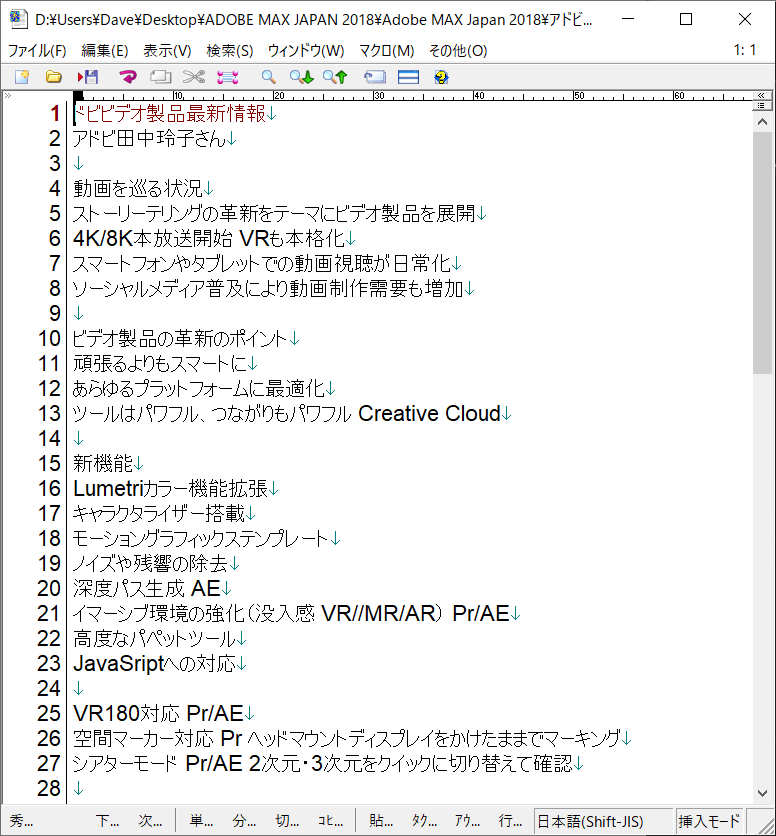
Task: Click the コピ... function key button
Action: (330, 821)
